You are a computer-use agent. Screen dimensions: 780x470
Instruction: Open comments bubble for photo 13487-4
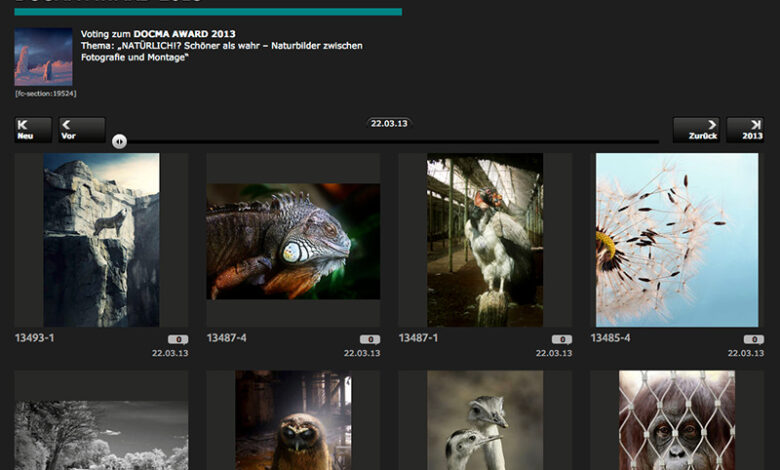tap(370, 340)
